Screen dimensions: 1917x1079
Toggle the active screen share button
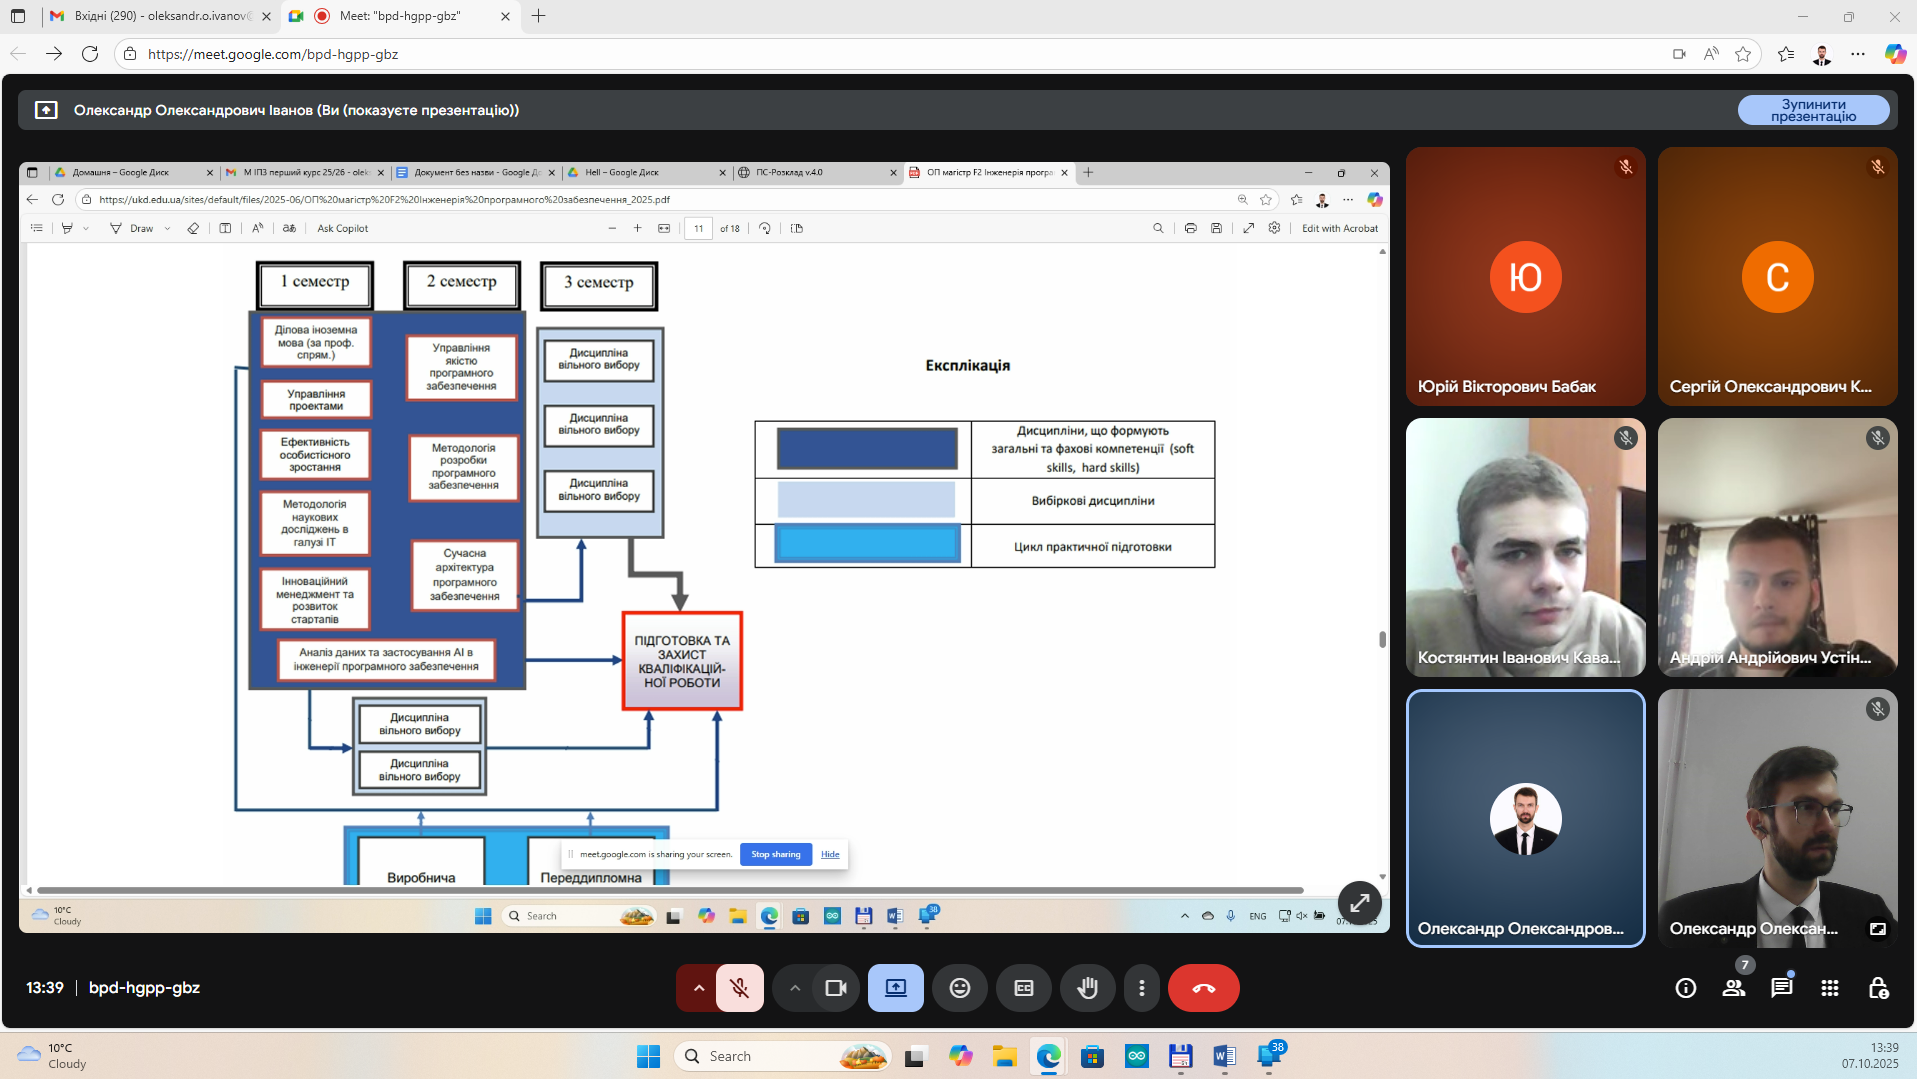(x=895, y=988)
